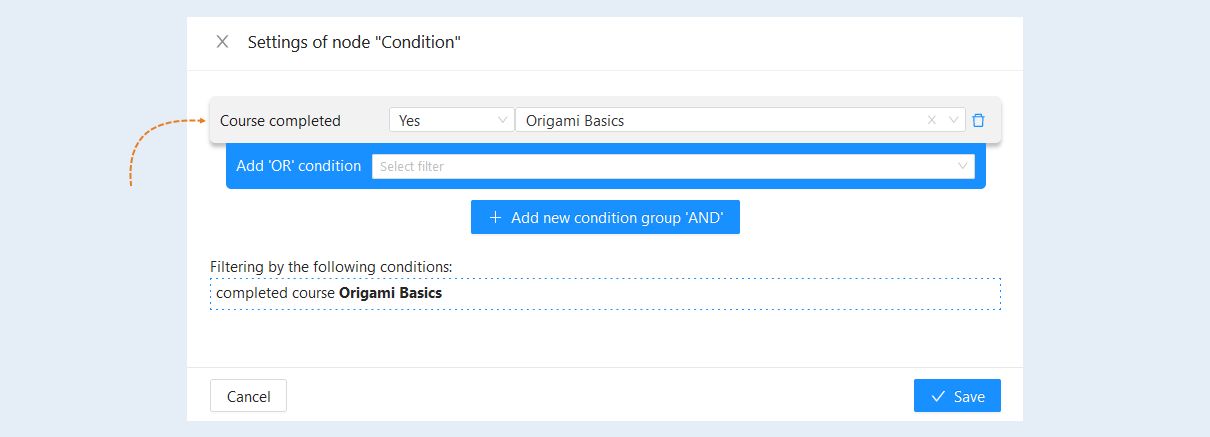Cancel the condition settings
The image size is (1210, 437).
(248, 396)
